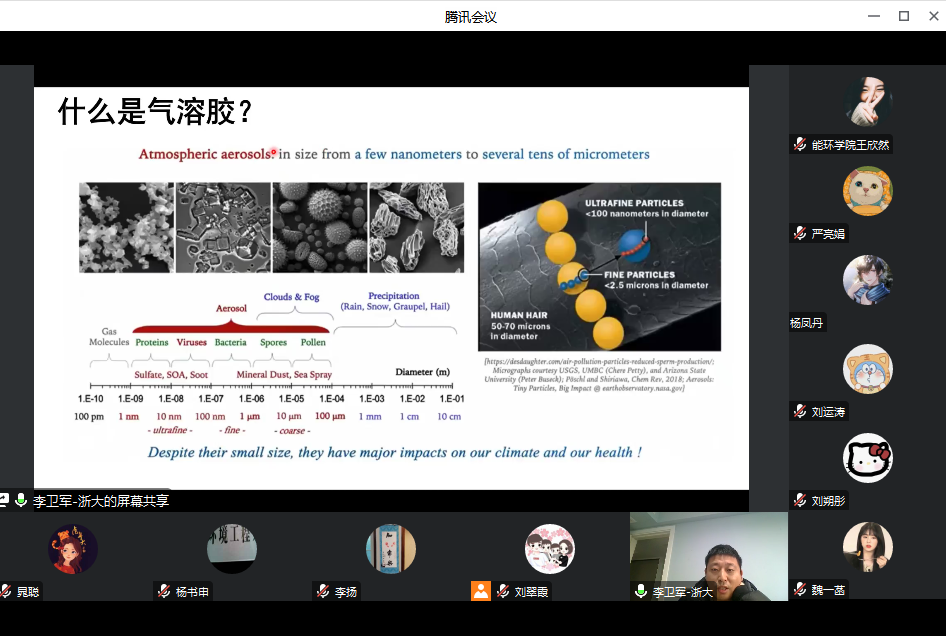This screenshot has width=946, height=636.
Task: Open 杨凤丹's anime avatar tile
Action: point(867,280)
